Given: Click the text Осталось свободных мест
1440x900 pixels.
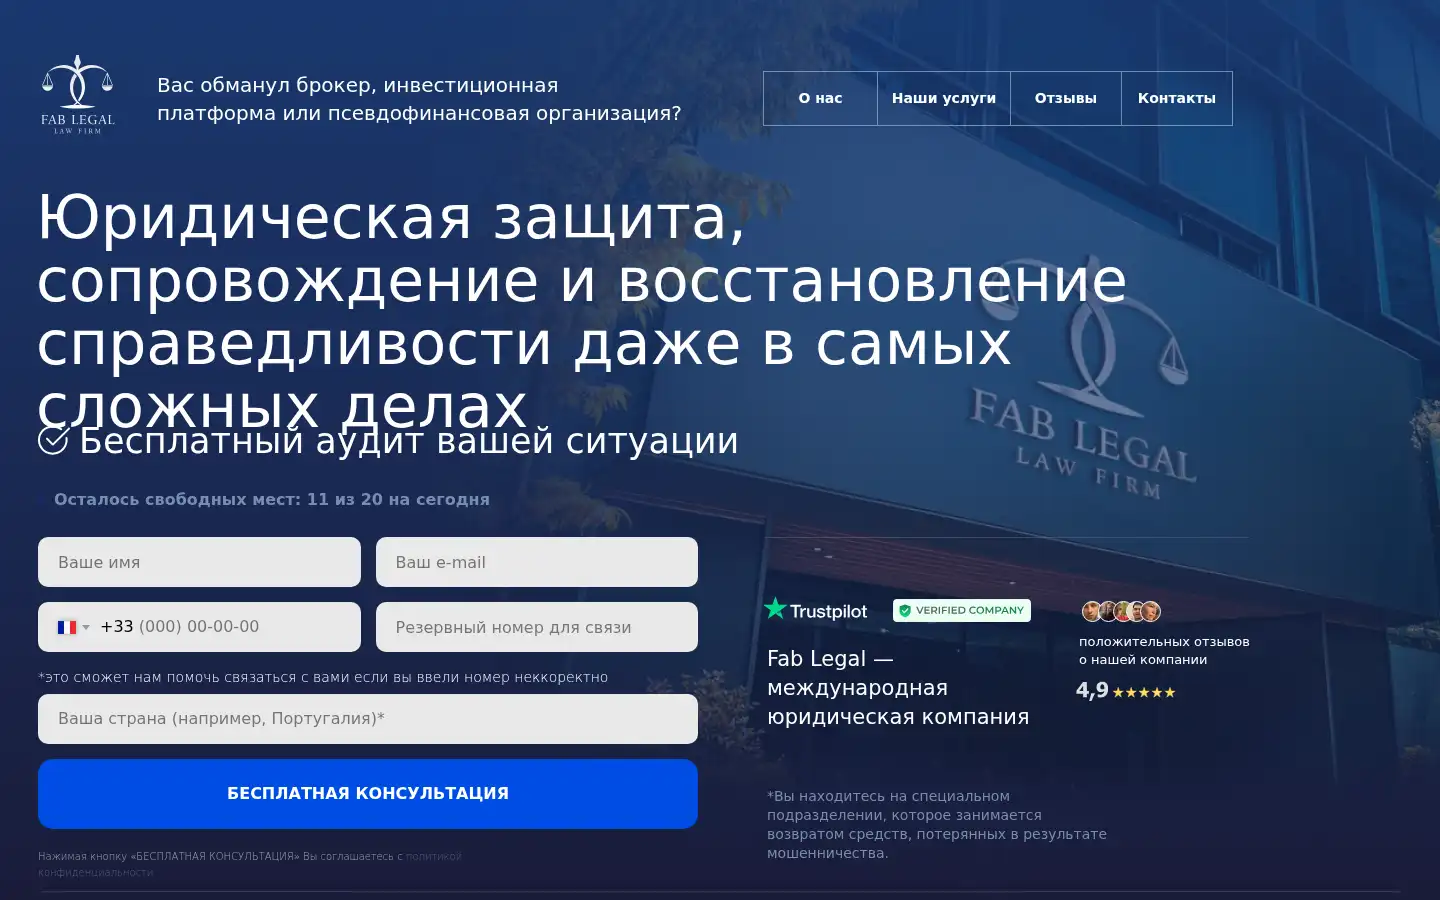Looking at the screenshot, I should tap(272, 499).
